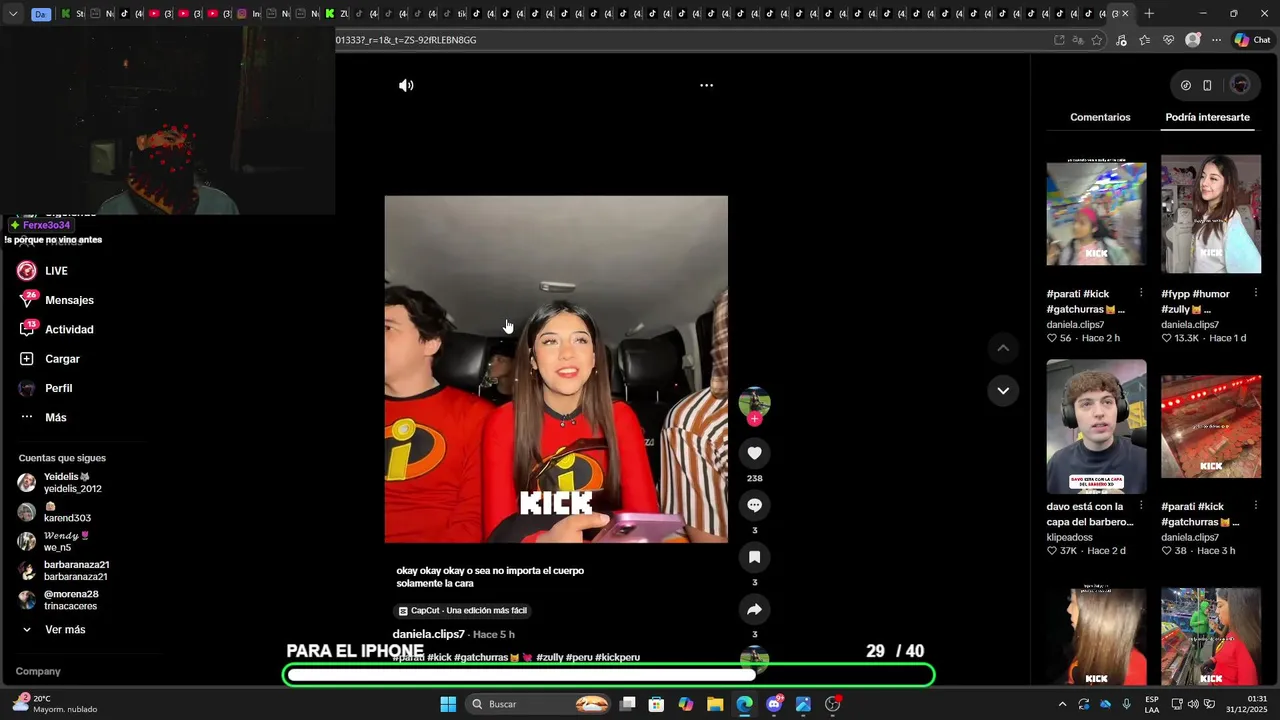Mute the TikTok video sound

[406, 85]
